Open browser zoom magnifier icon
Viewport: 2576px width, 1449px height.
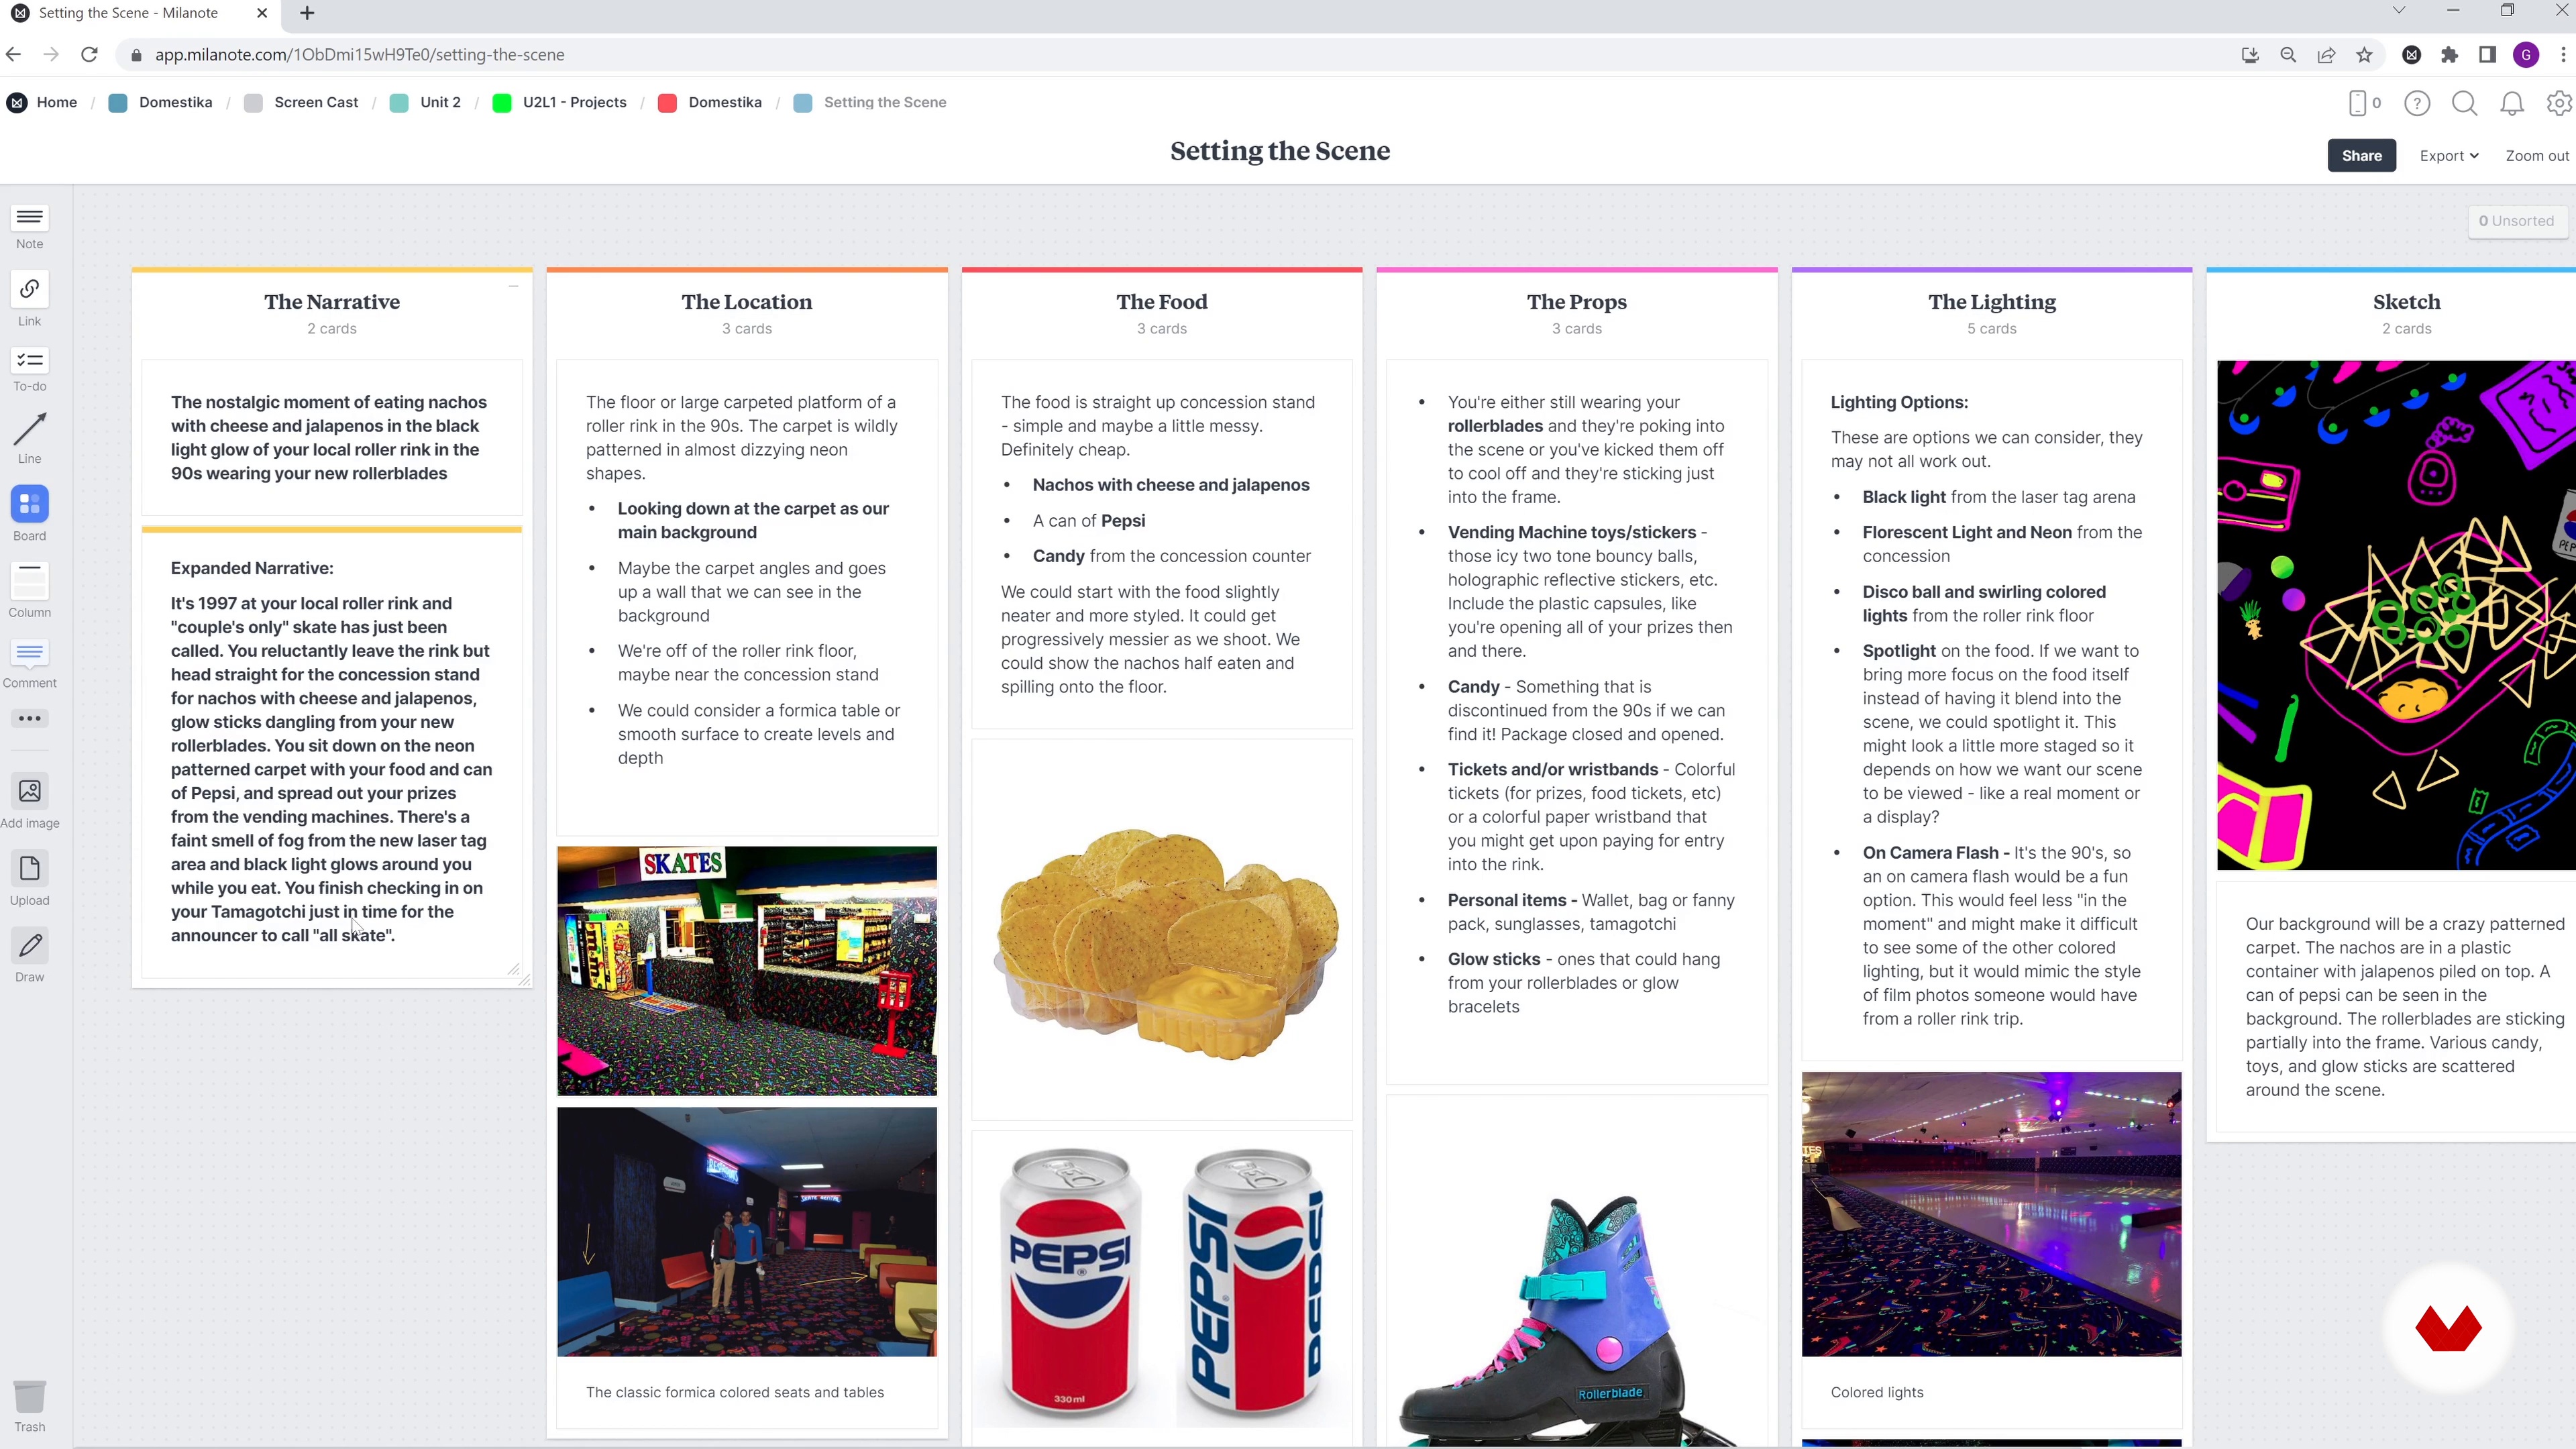(x=2288, y=55)
